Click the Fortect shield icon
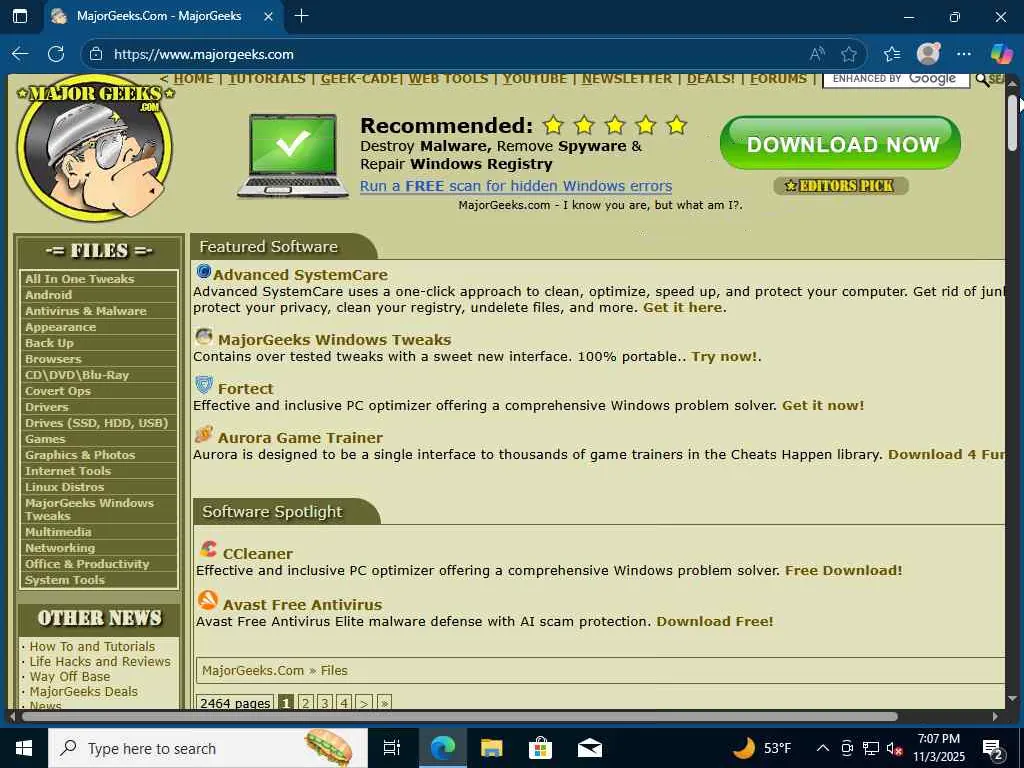 pos(204,385)
